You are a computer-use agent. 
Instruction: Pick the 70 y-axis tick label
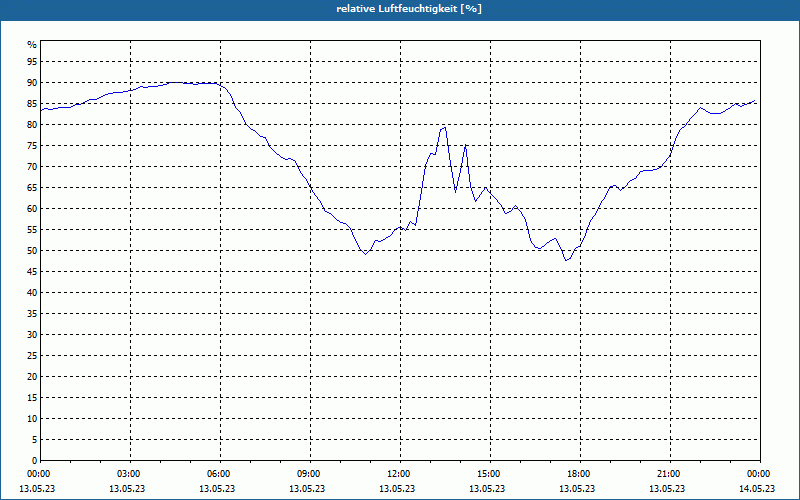[32, 167]
